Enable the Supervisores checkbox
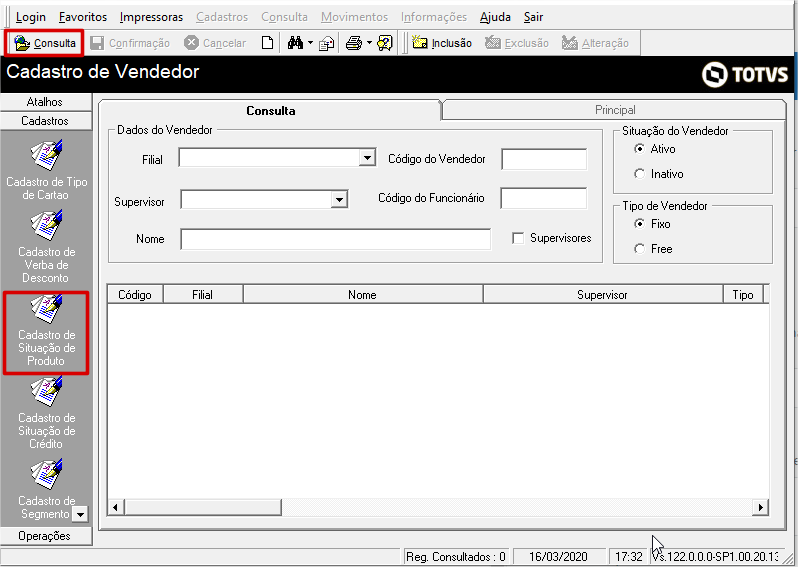The width and height of the screenshot is (798, 567). pyautogui.click(x=518, y=238)
